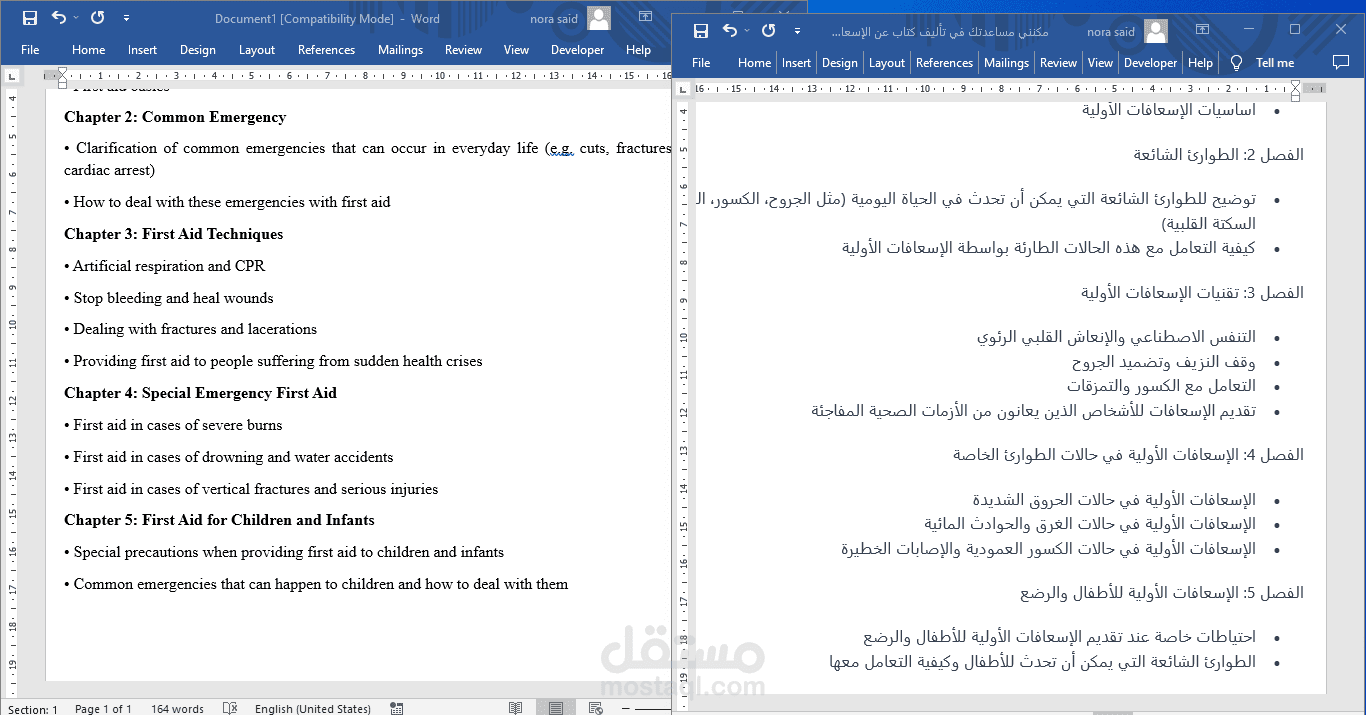
Task: Open the File tab in the left window
Action: click(x=30, y=50)
